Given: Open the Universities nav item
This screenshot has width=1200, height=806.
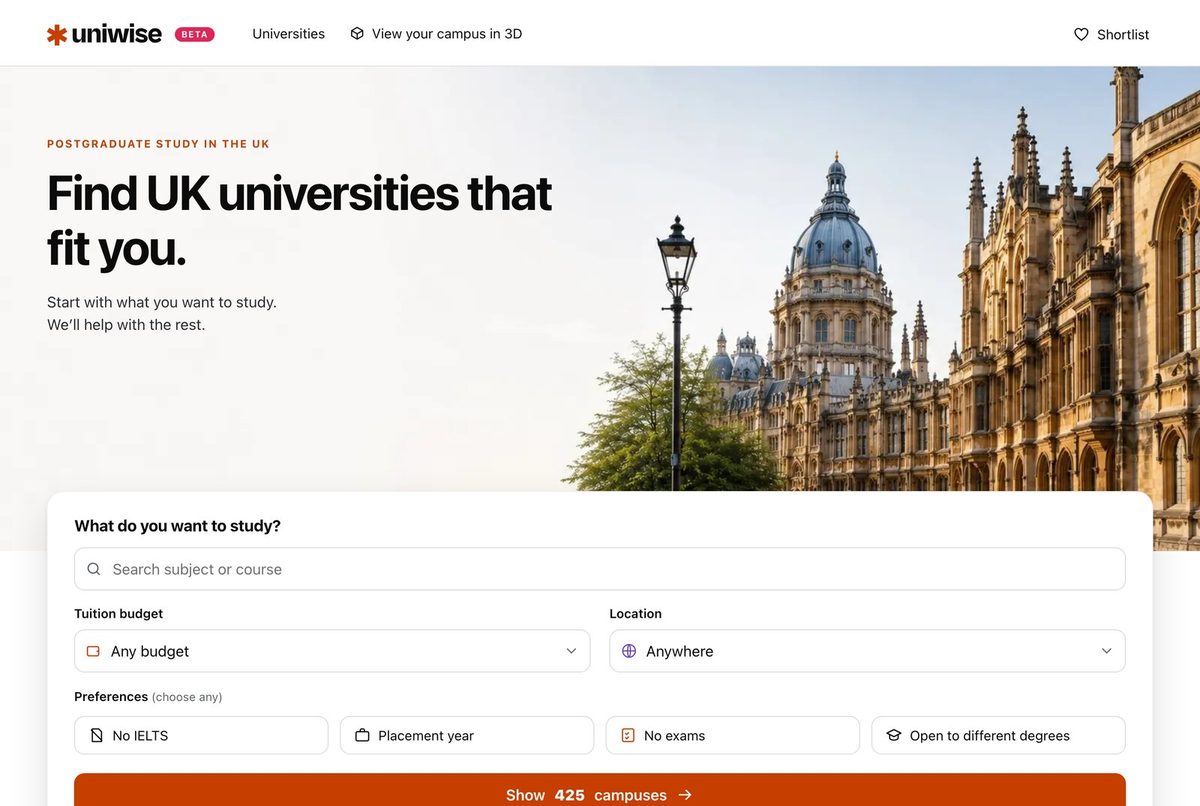Looking at the screenshot, I should click(288, 34).
